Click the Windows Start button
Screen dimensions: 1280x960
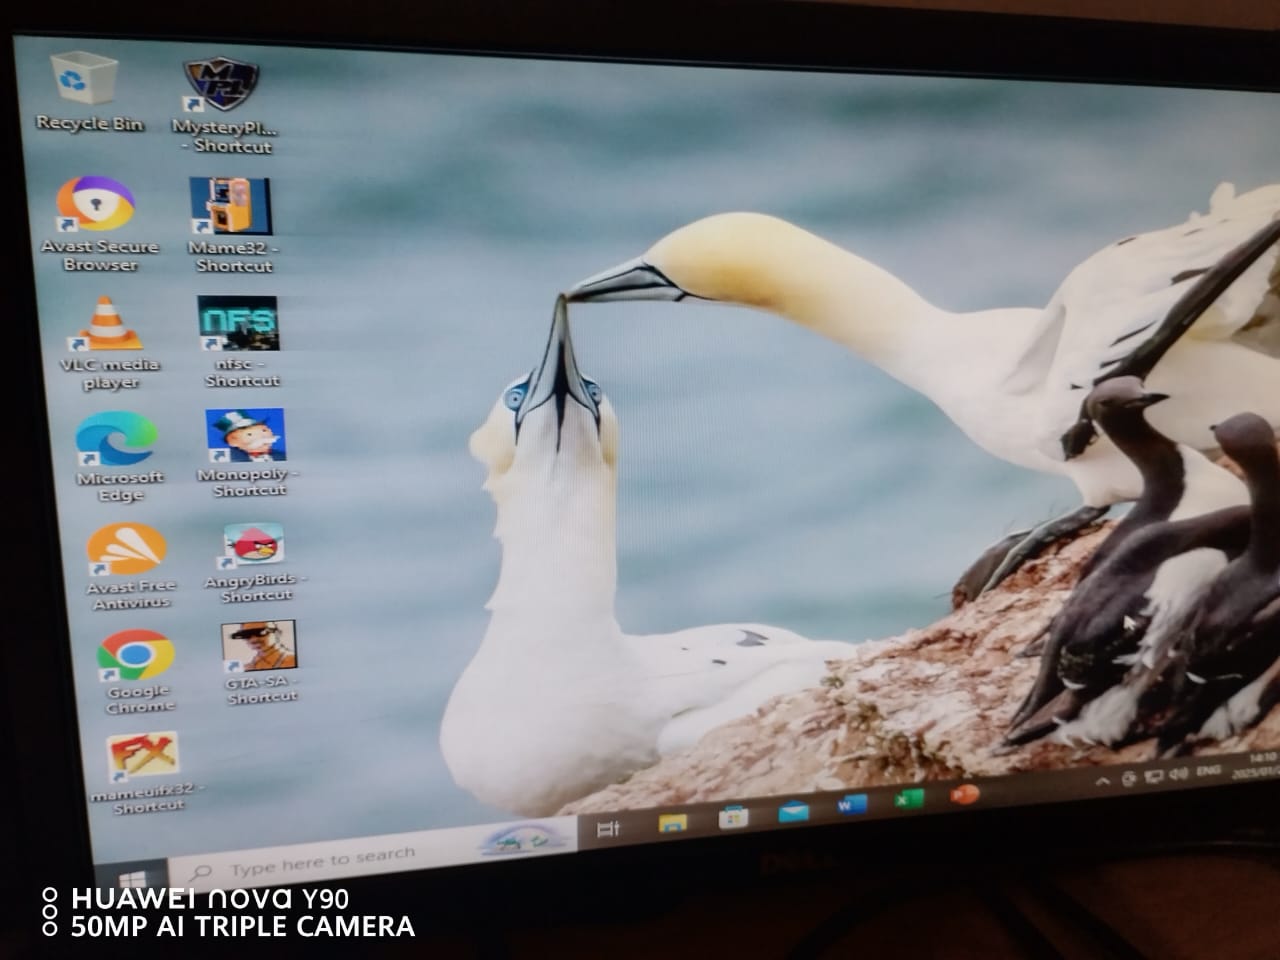click(132, 877)
